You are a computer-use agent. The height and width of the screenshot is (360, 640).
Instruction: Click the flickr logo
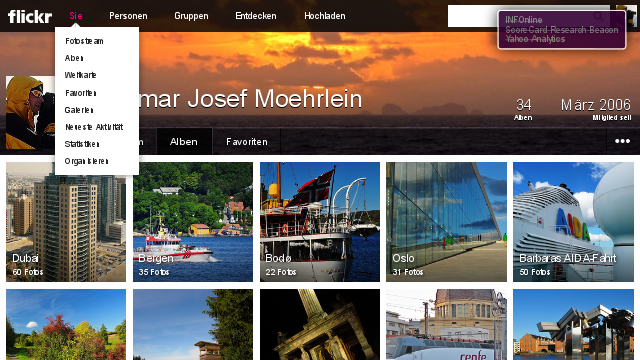30,16
